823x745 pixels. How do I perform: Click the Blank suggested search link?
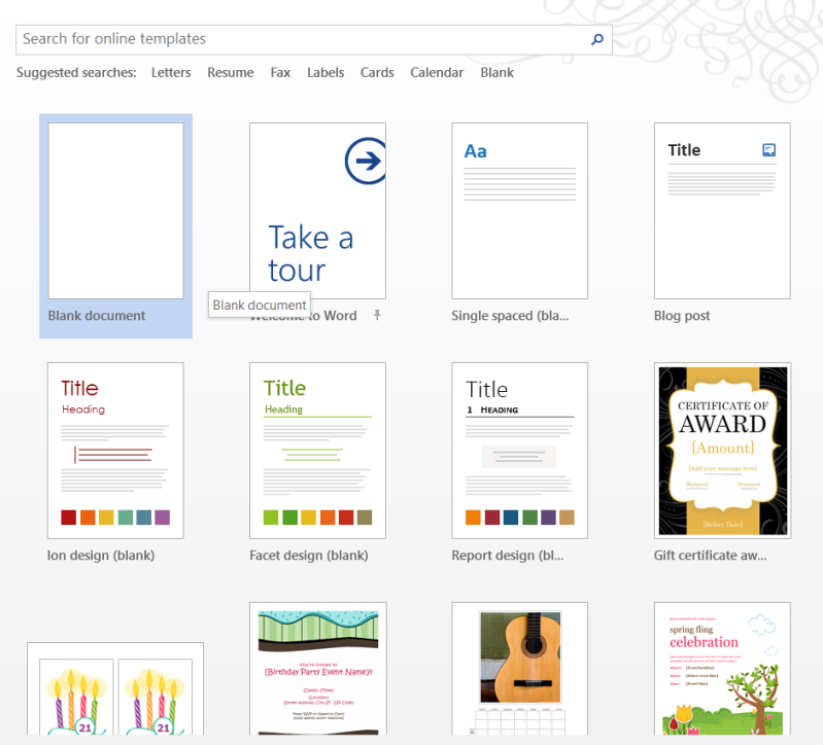497,73
